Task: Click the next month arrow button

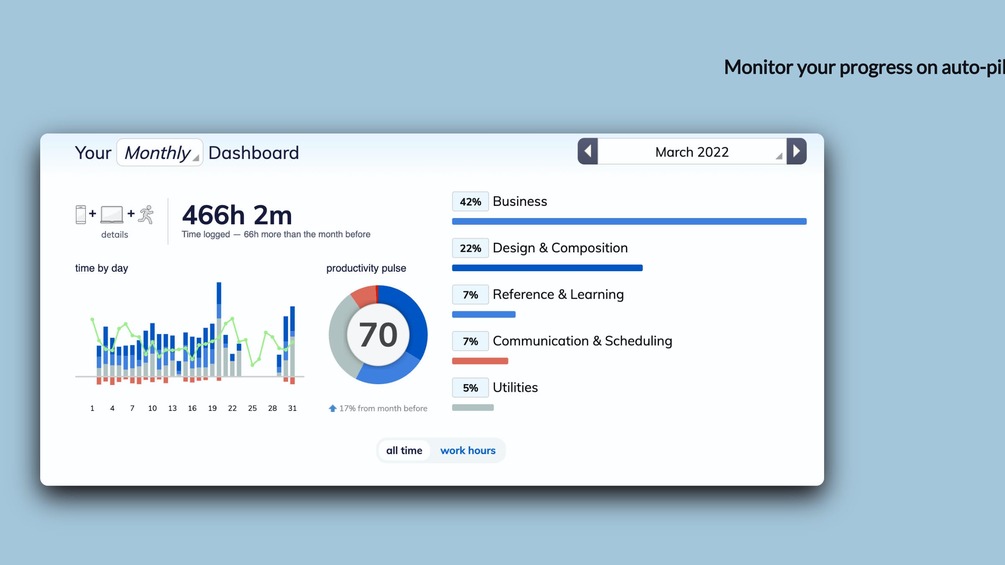Action: 797,152
